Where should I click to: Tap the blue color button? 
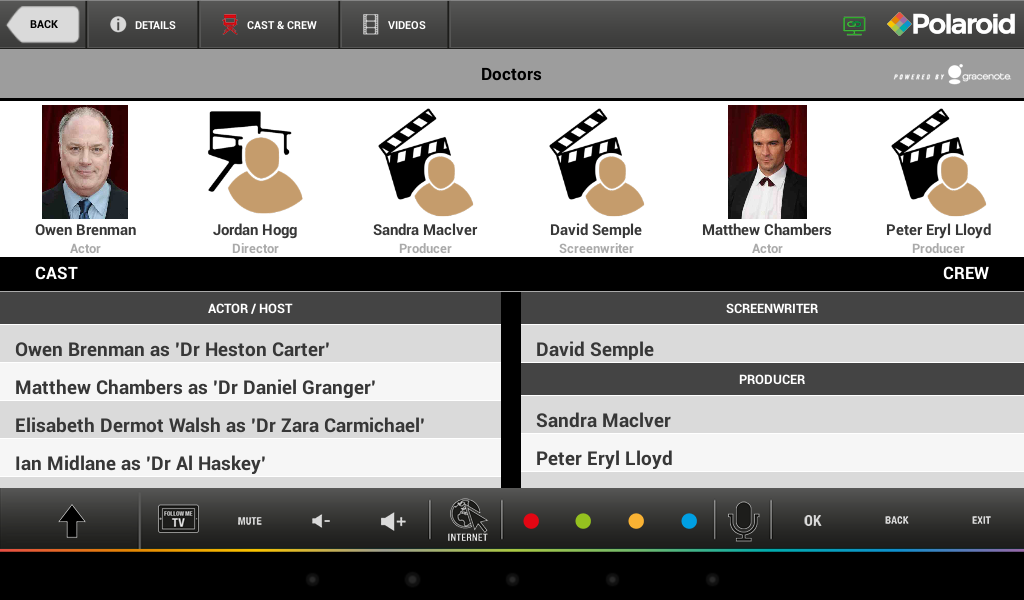[x=689, y=521]
